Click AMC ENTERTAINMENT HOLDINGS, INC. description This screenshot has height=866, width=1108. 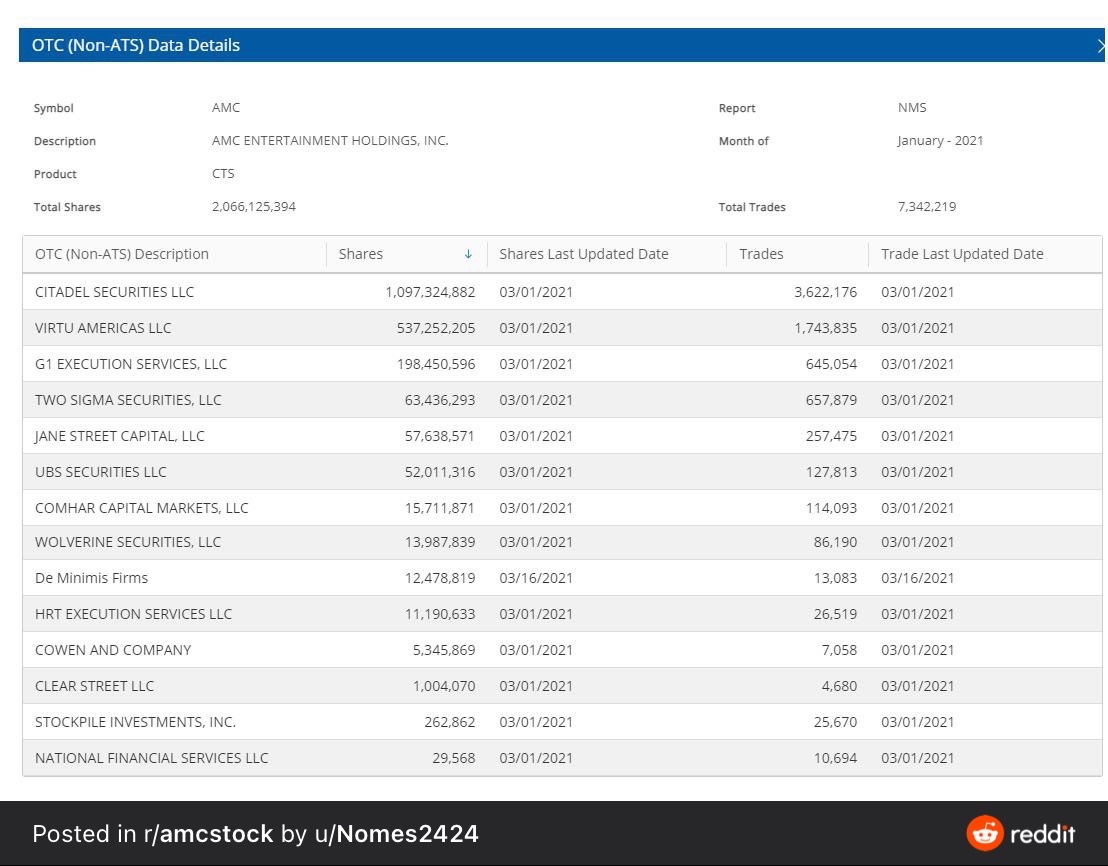click(x=330, y=141)
